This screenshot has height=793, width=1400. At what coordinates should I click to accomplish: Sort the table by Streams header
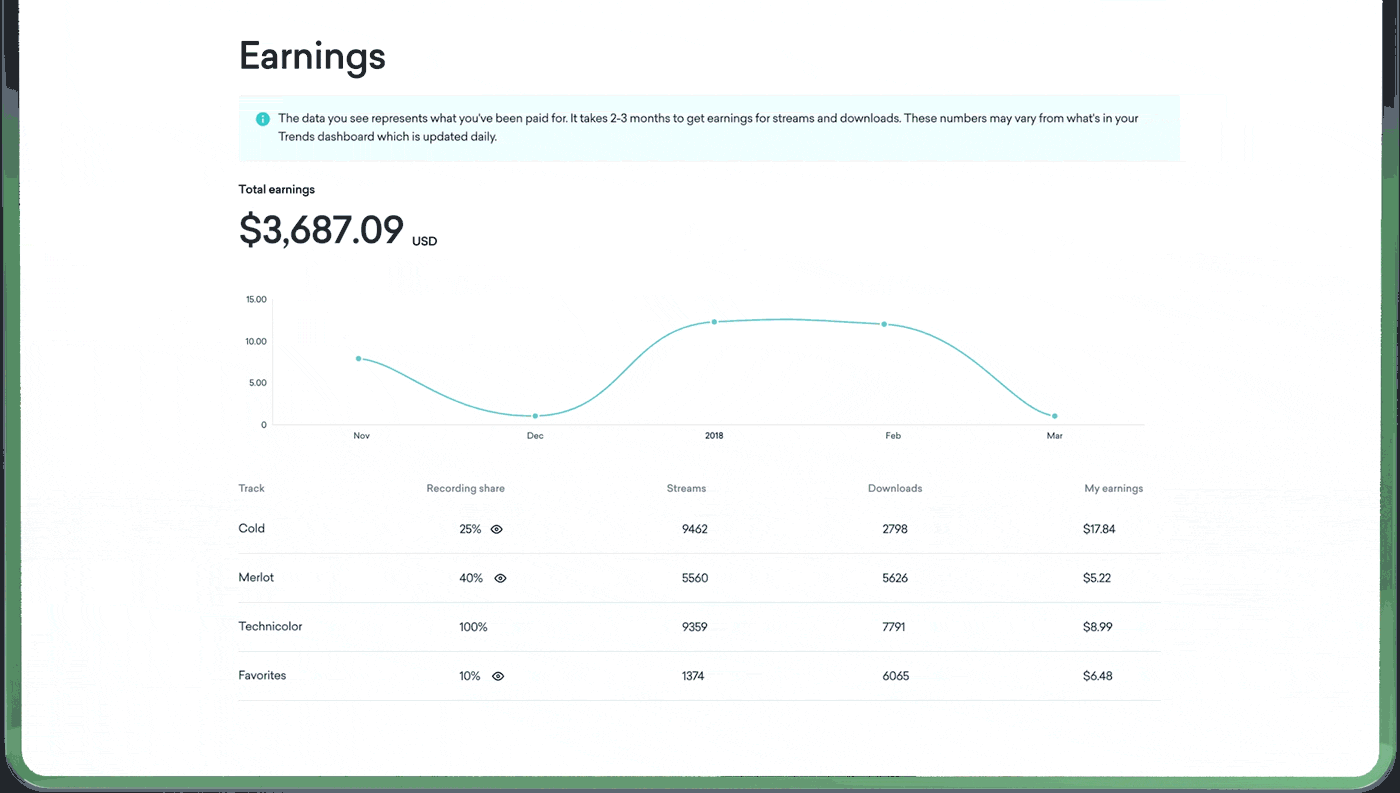[x=686, y=489]
